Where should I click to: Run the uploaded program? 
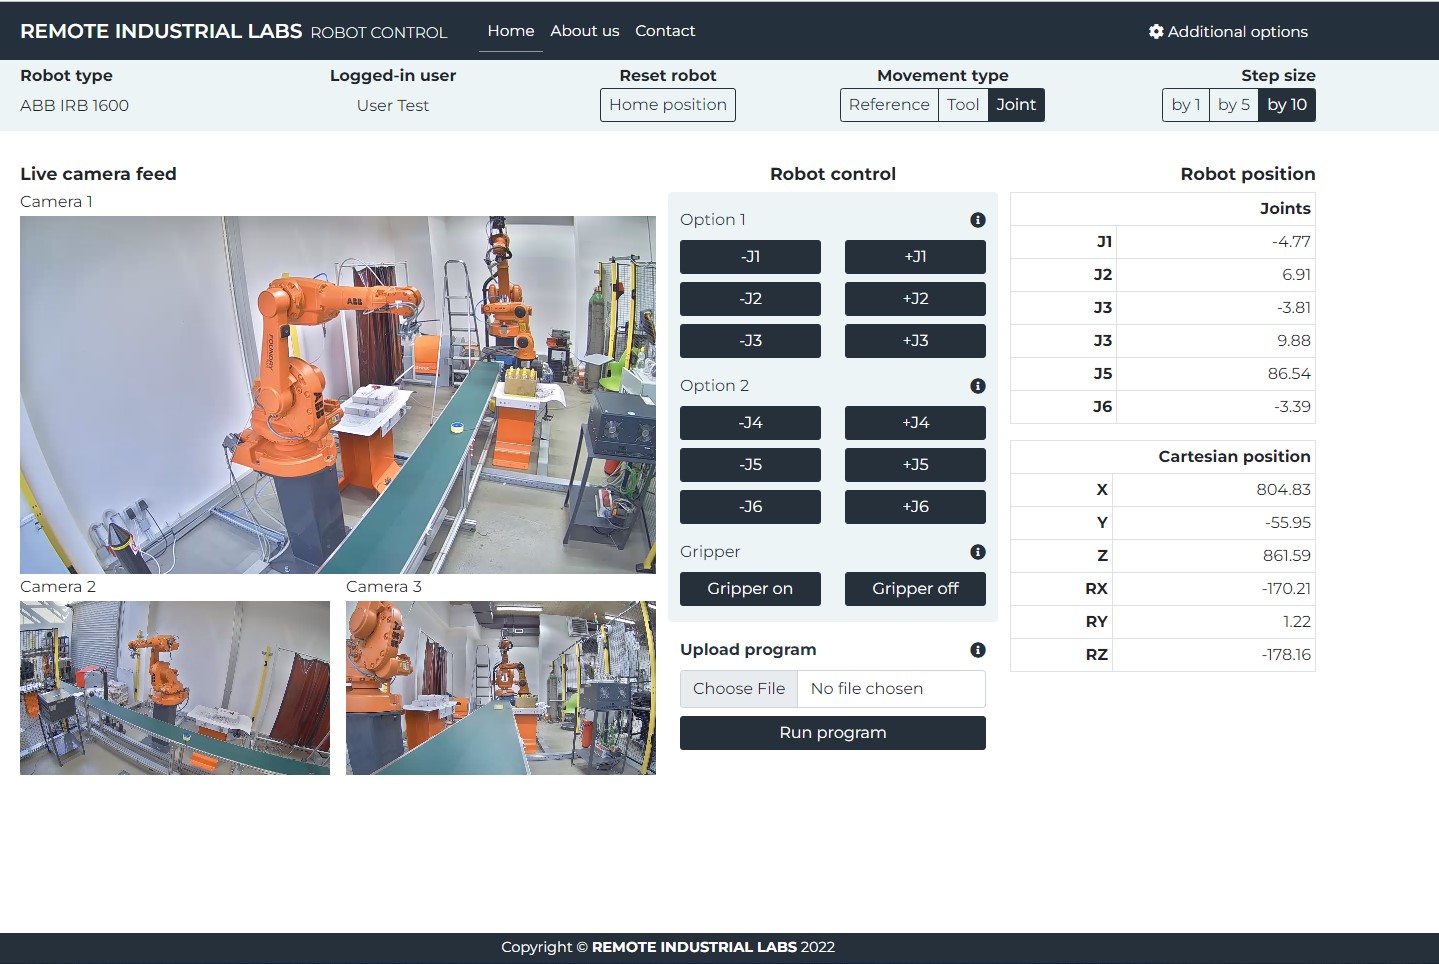pos(832,733)
